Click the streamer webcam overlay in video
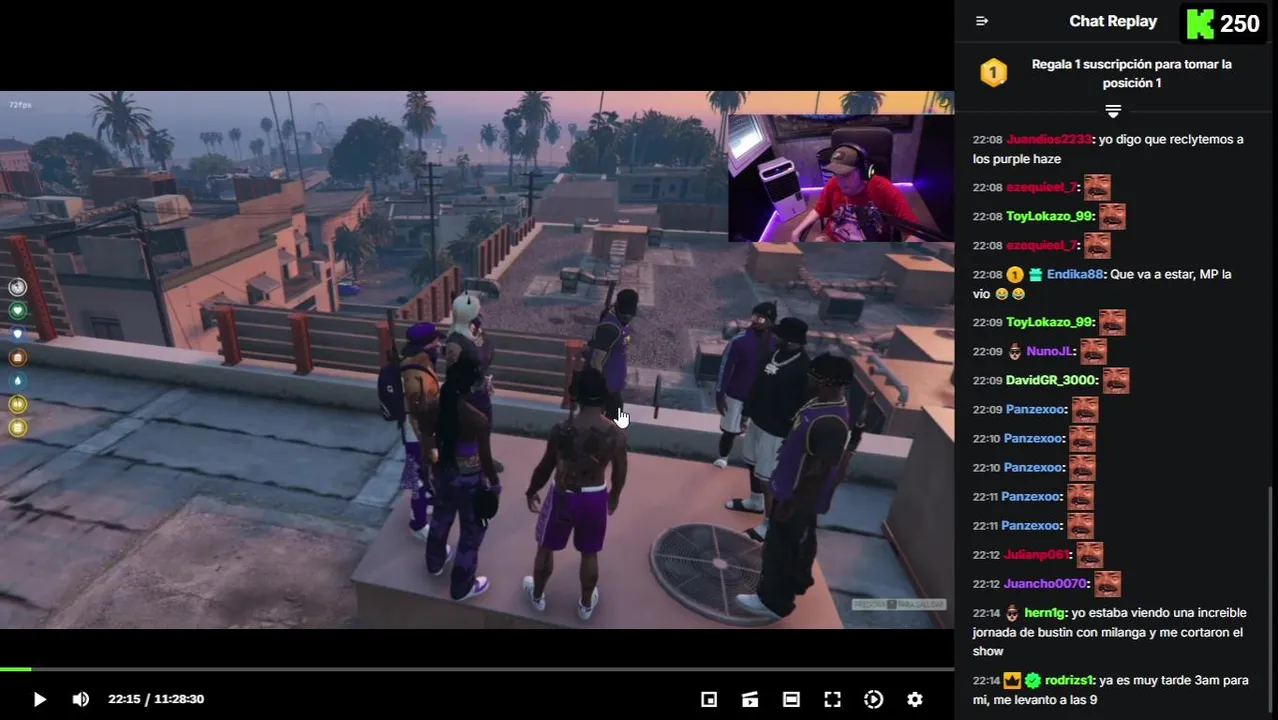Image resolution: width=1278 pixels, height=720 pixels. coord(840,178)
